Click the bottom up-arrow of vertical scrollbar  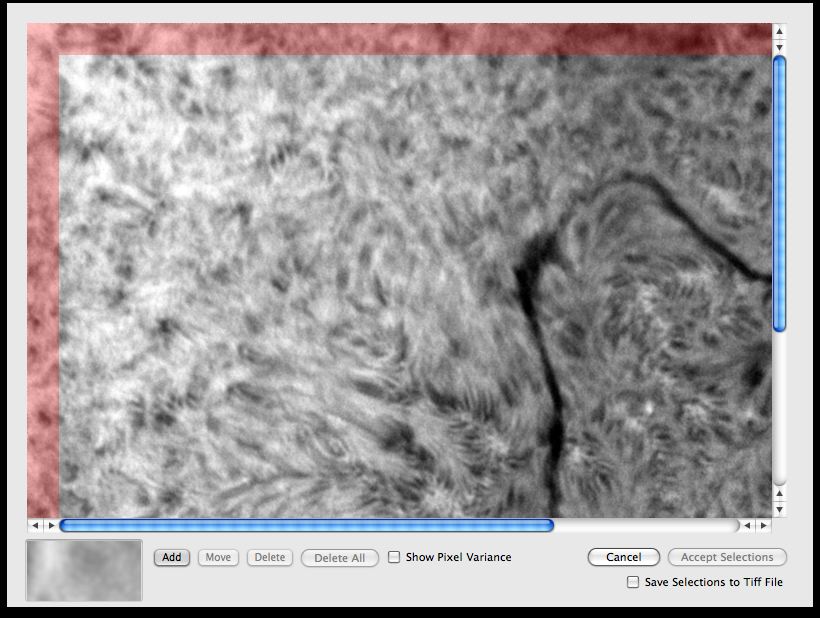point(779,493)
